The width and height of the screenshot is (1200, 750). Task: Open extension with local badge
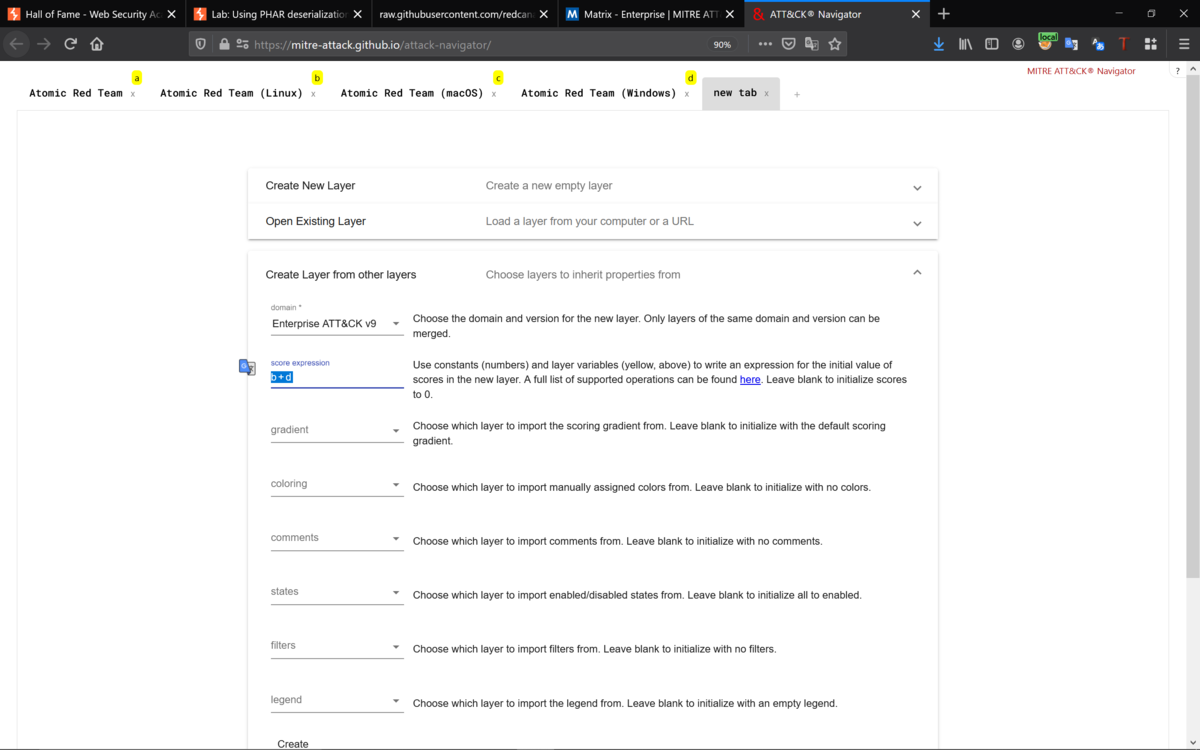click(x=1046, y=42)
